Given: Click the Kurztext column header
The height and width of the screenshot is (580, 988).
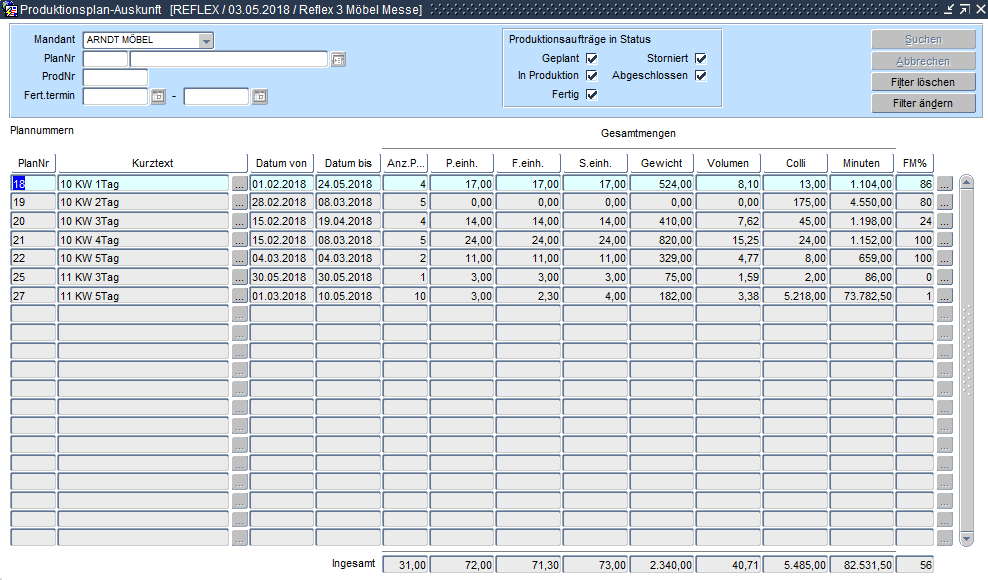Looking at the screenshot, I should [x=152, y=163].
